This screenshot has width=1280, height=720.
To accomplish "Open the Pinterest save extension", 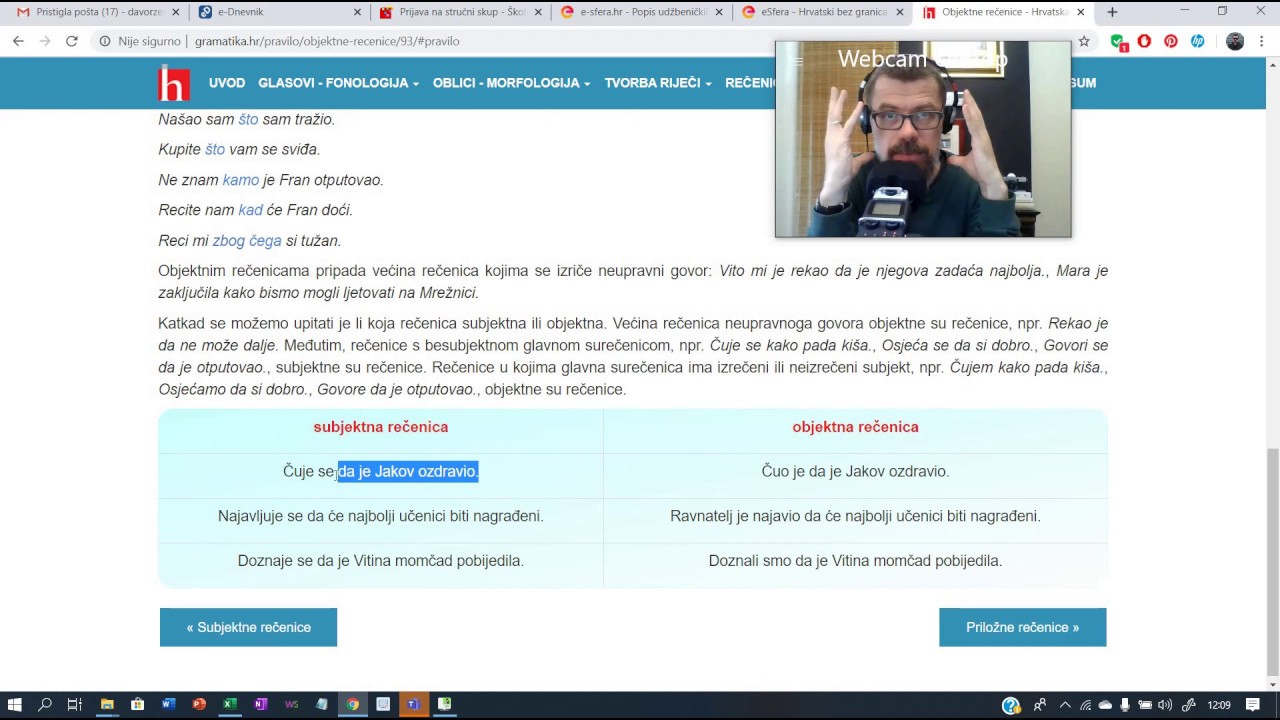I will point(1170,41).
